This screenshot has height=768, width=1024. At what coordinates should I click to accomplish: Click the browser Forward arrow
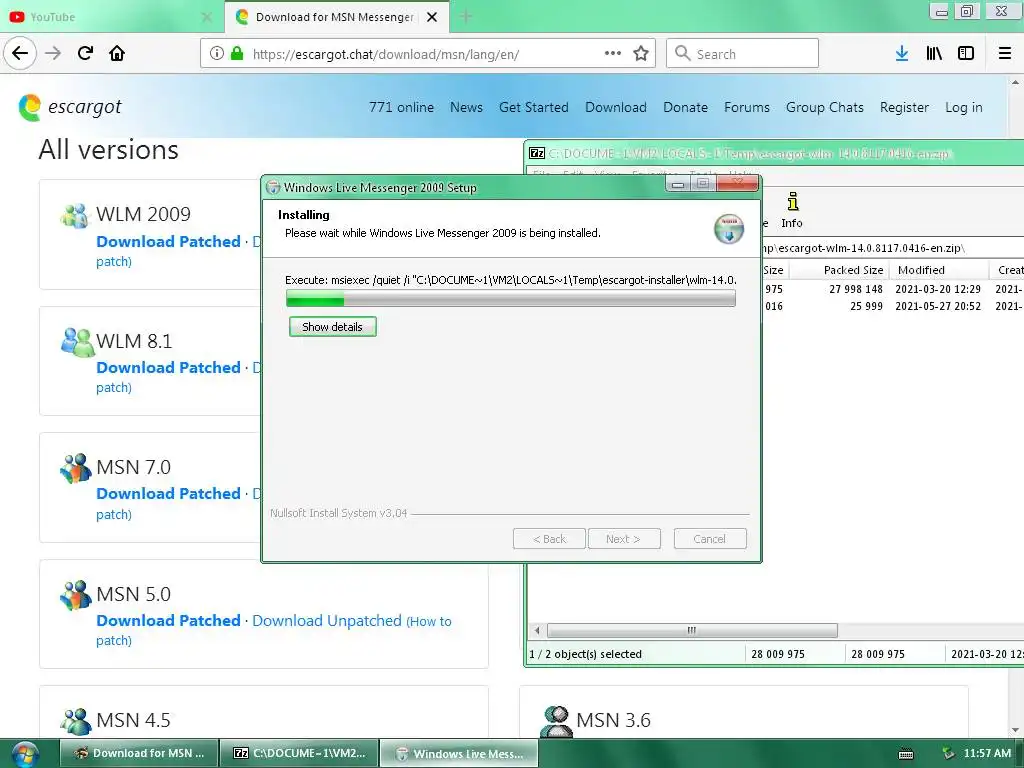point(53,53)
